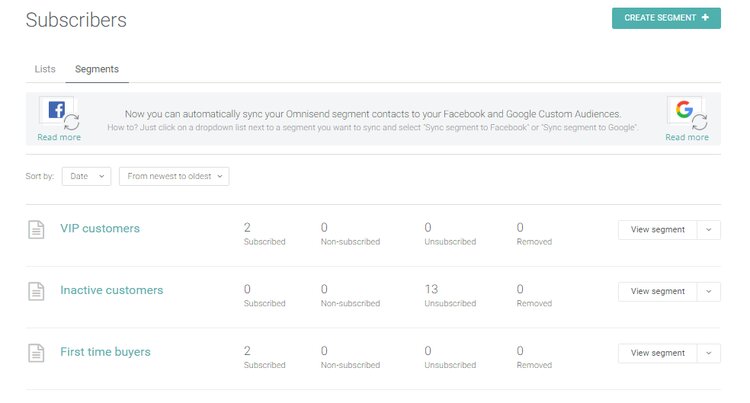This screenshot has height=403, width=750.
Task: Click the Google sync icon
Action: click(x=686, y=112)
